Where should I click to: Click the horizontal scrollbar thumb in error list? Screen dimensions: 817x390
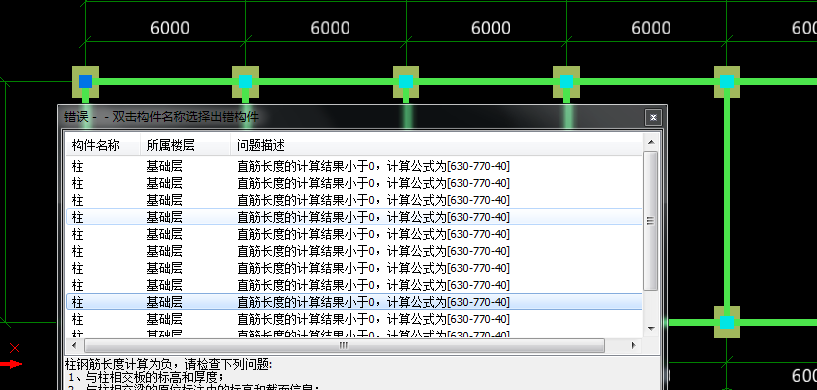pyautogui.click(x=344, y=345)
